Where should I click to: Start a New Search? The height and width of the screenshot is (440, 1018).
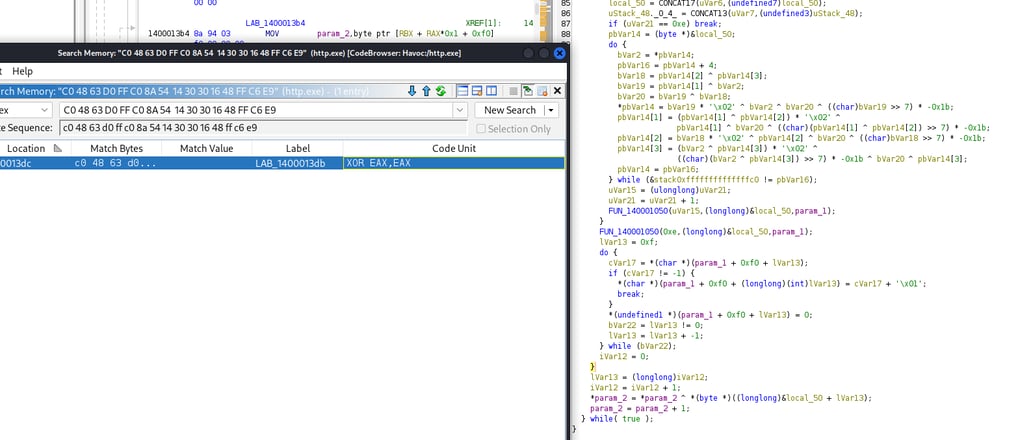click(510, 110)
